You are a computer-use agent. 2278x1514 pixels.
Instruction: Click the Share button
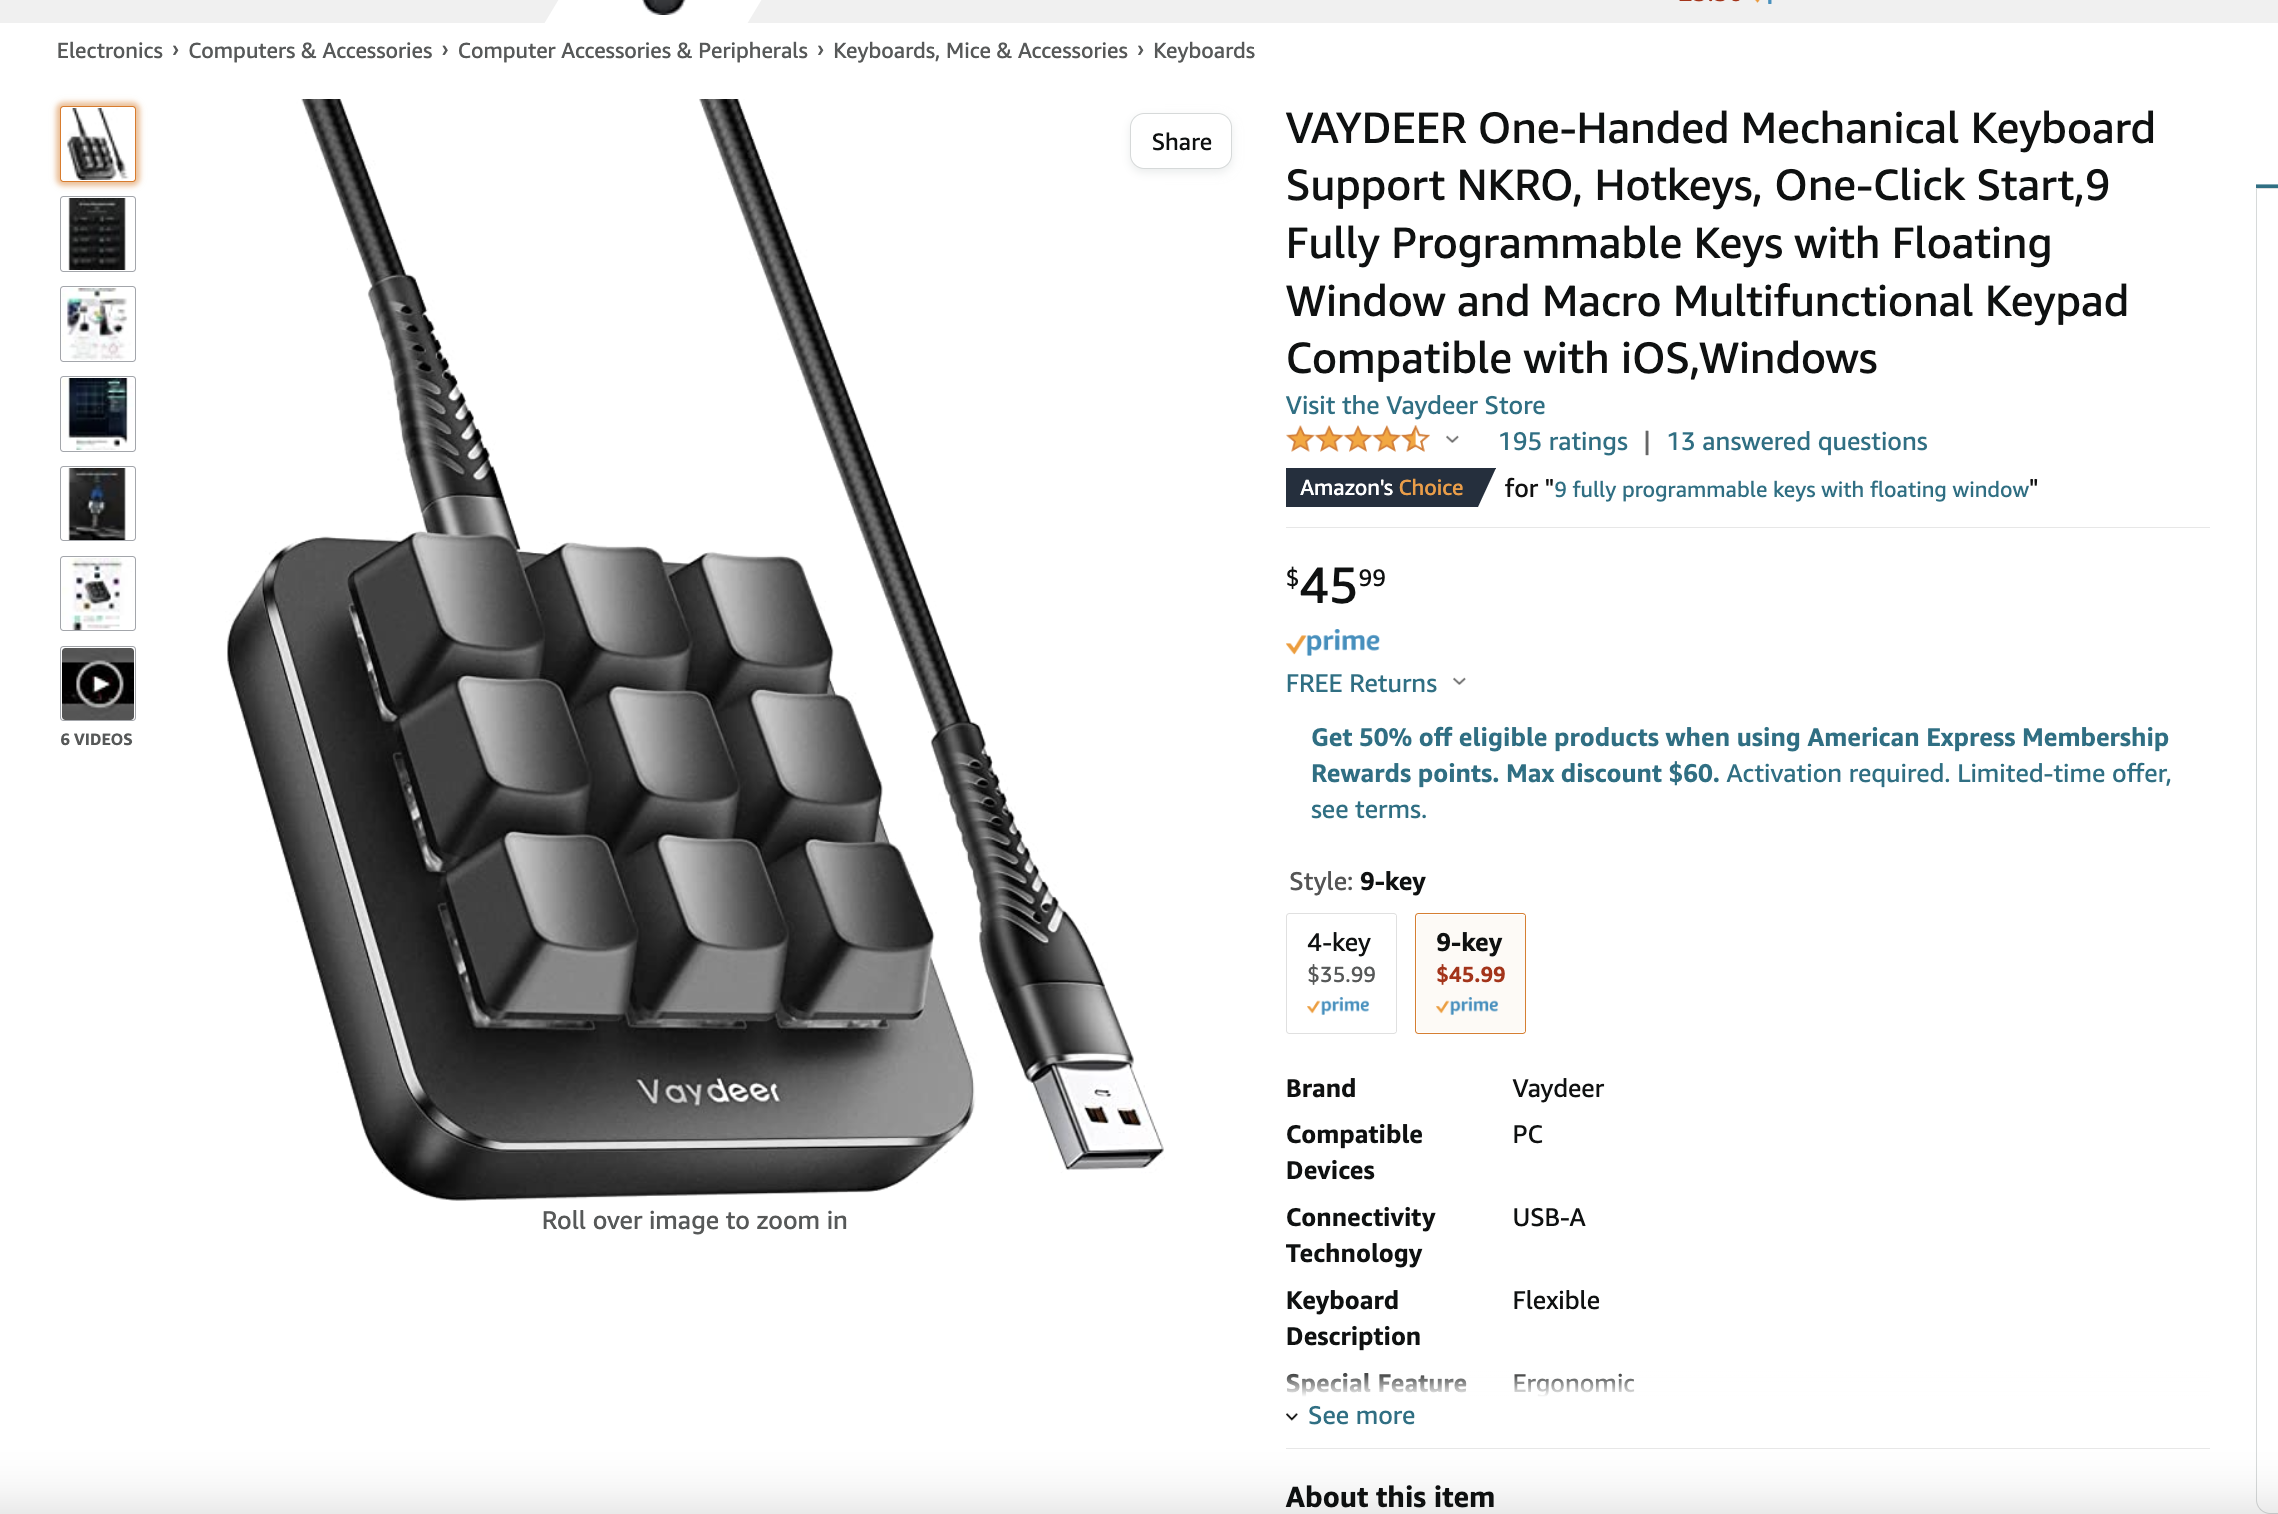coord(1181,142)
